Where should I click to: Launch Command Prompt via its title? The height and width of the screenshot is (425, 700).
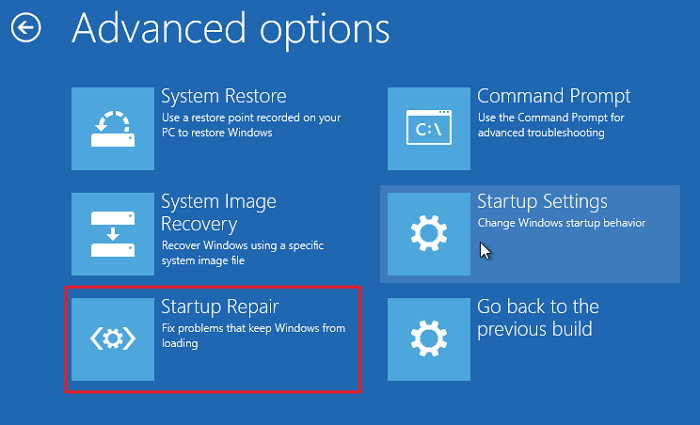554,97
